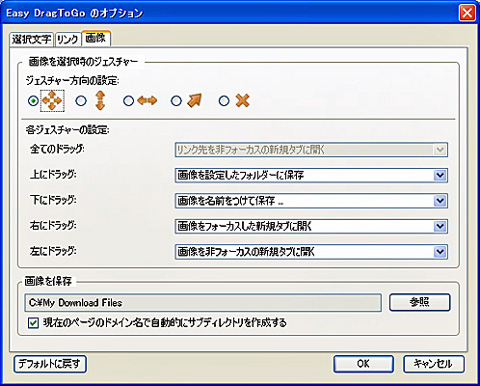Select the X (disabled) gesture radio button

(x=224, y=101)
